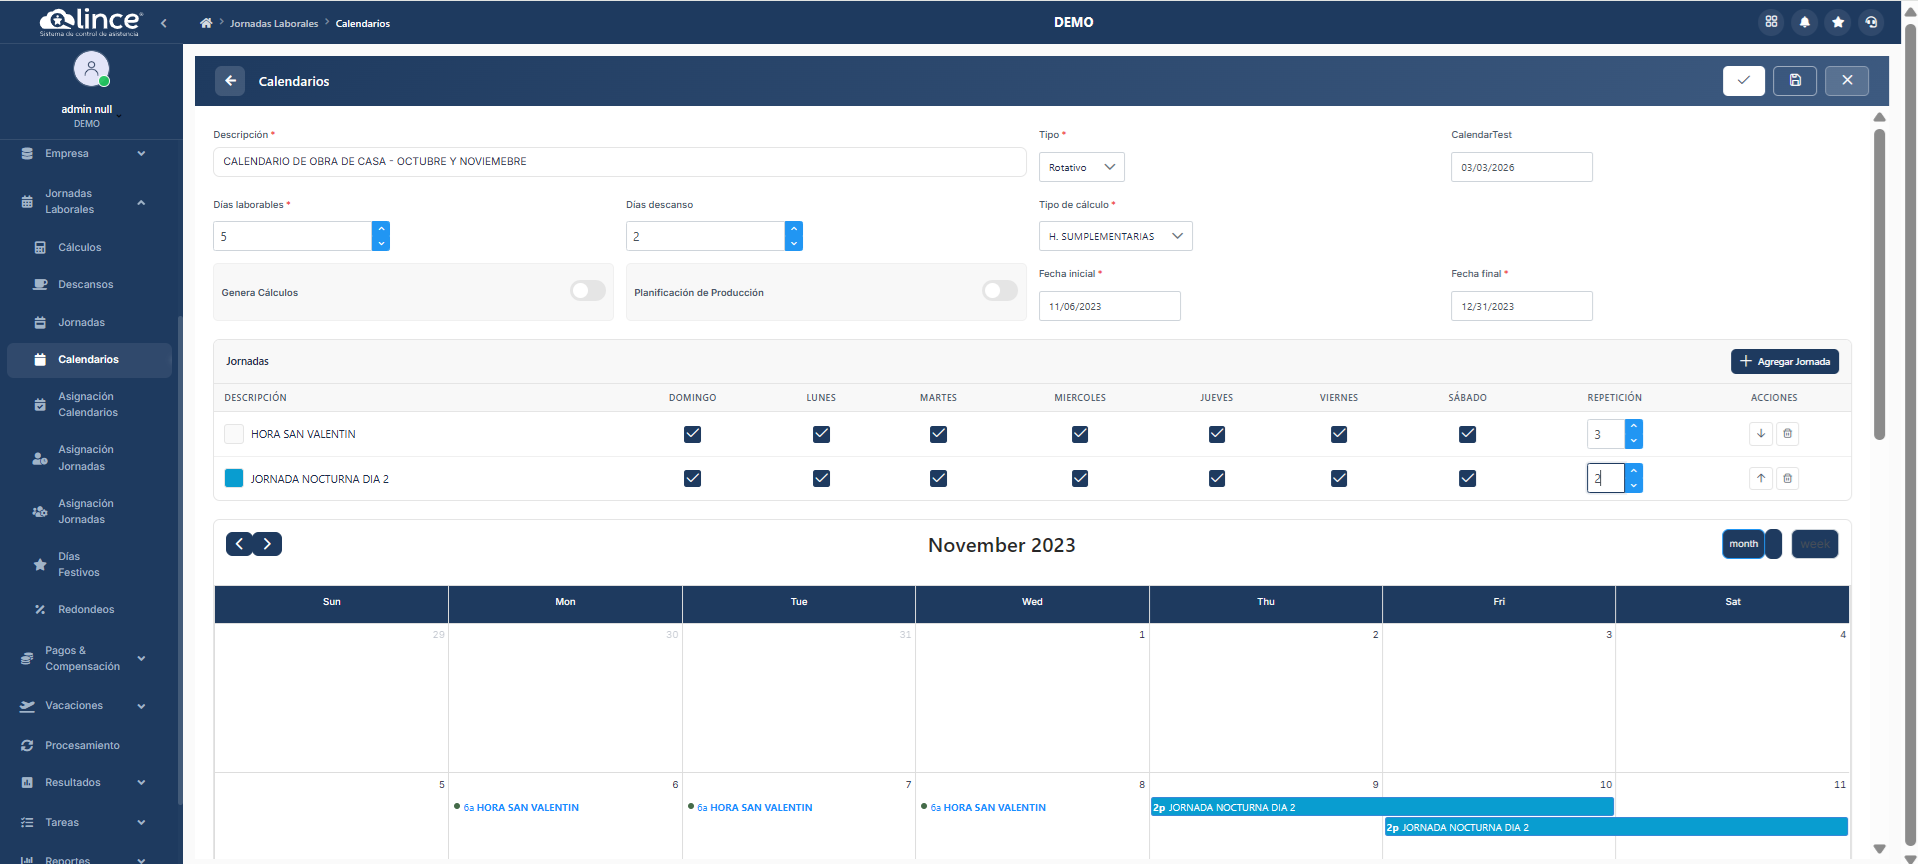Delete JORNADA NOCTURNA DIA 2 row

pyautogui.click(x=1788, y=478)
